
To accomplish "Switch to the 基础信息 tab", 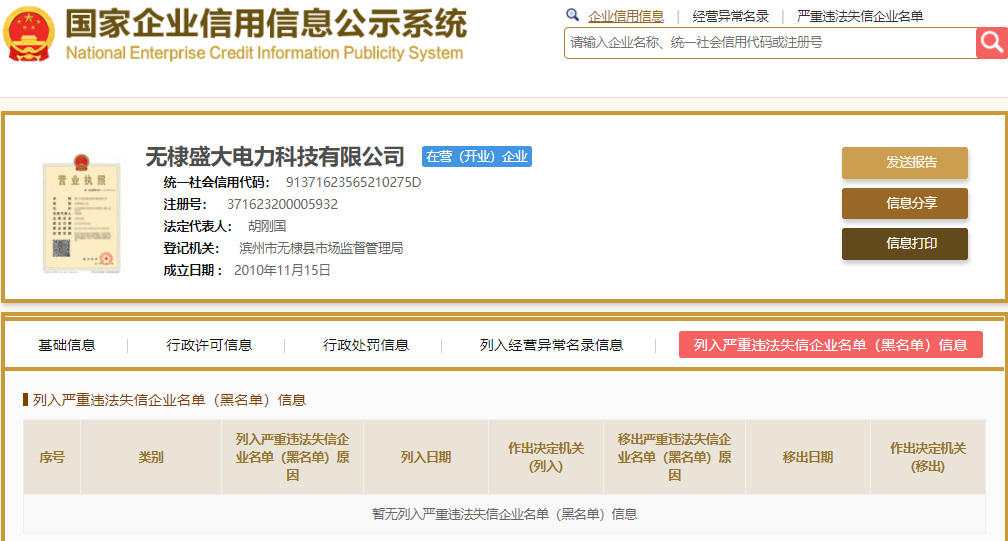I will point(67,345).
